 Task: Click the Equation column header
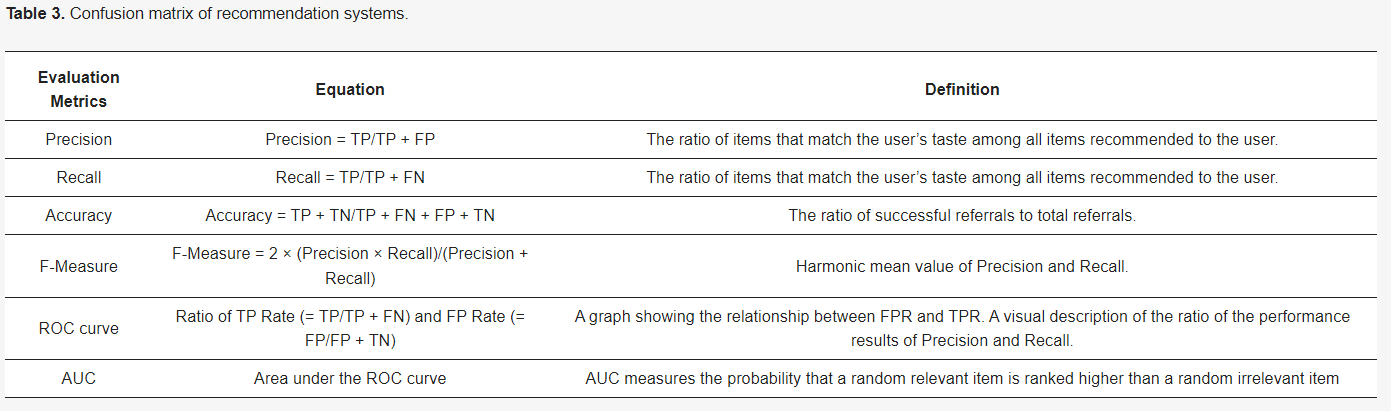click(x=350, y=89)
